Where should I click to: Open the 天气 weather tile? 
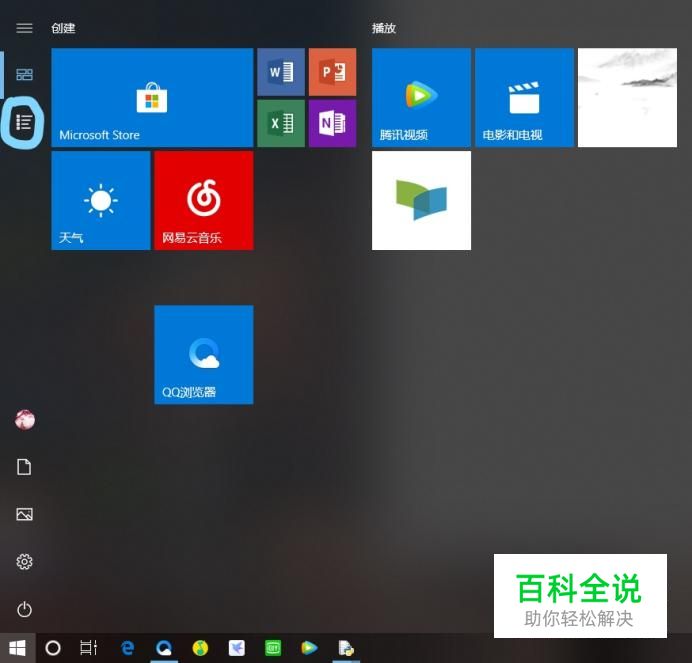101,201
